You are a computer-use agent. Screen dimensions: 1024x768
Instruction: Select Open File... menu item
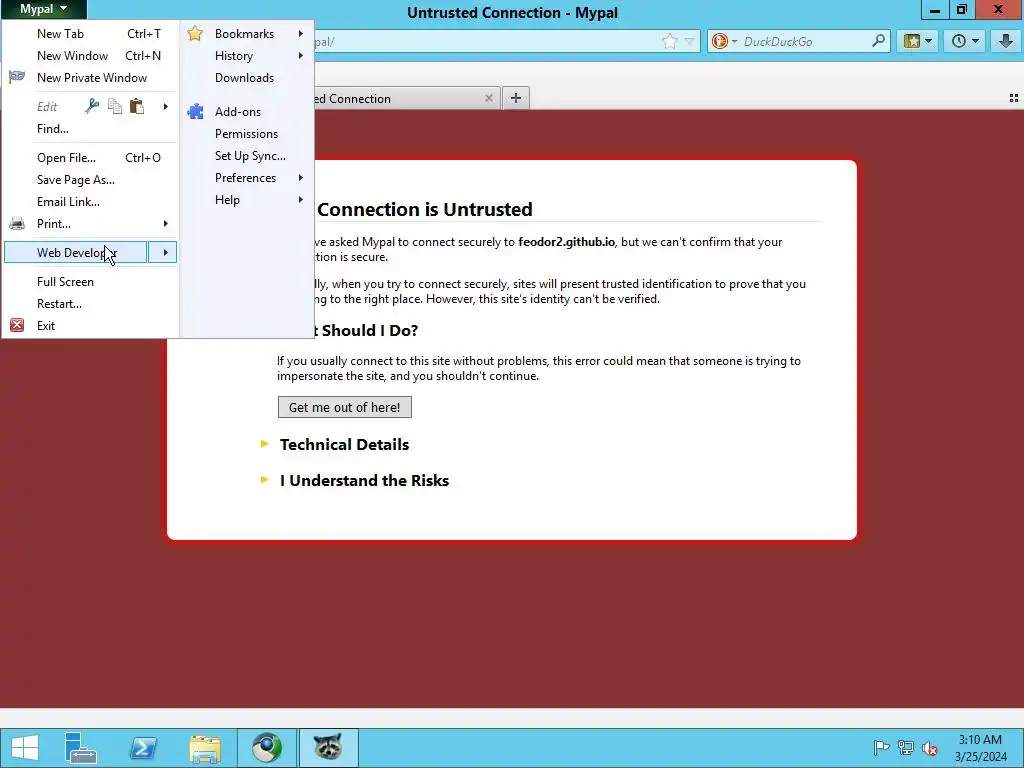coord(90,157)
